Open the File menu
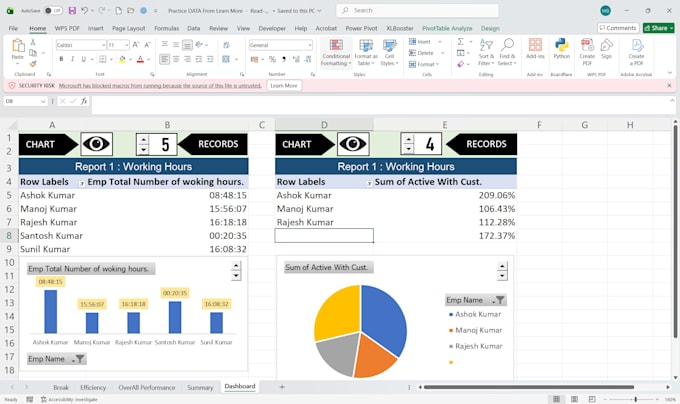This screenshot has width=680, height=404. (13, 28)
